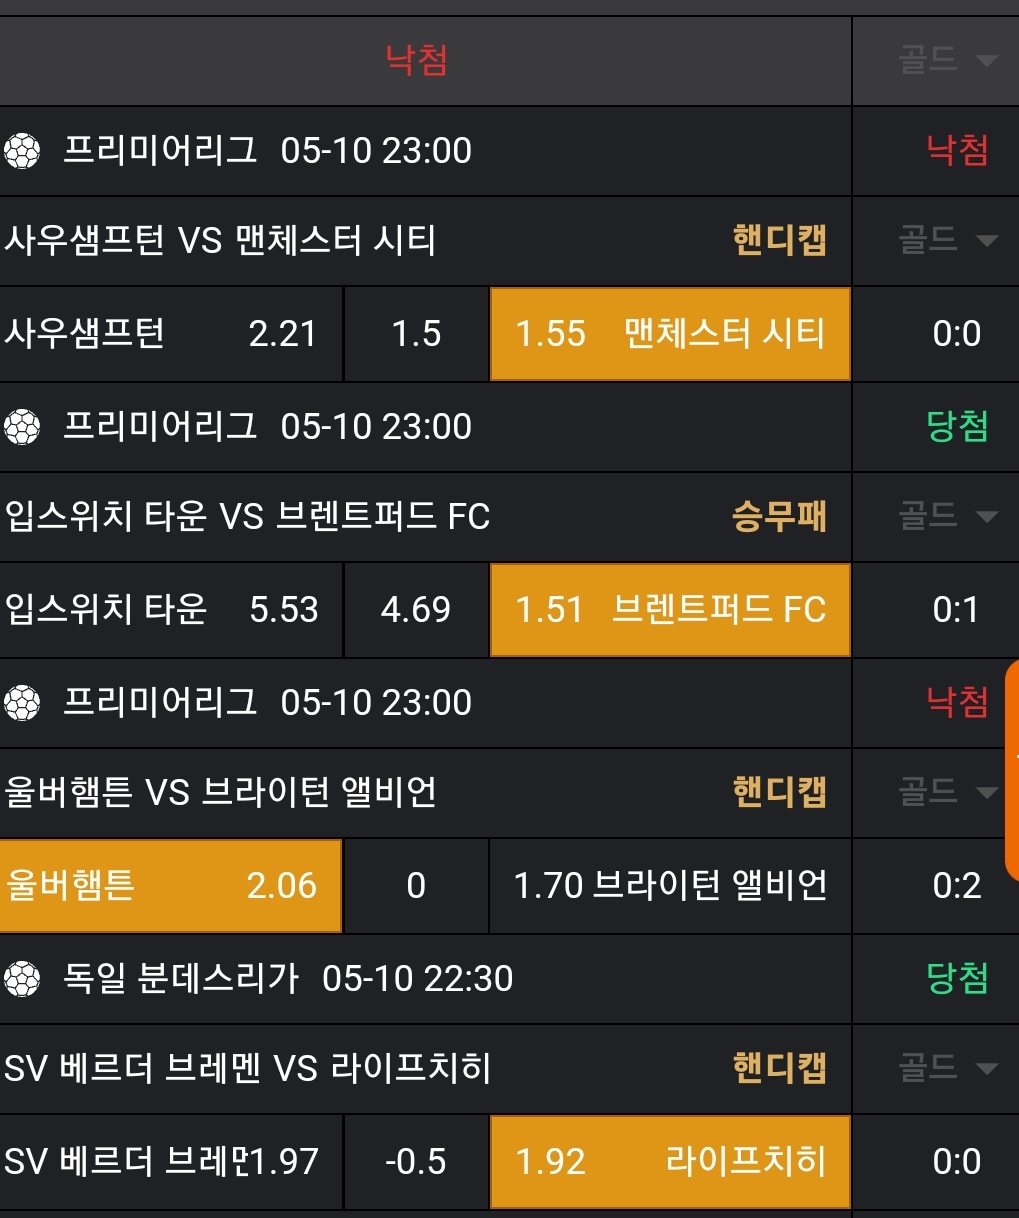The image size is (1019, 1218).
Task: Click soccer ball icon beside Southampton match league
Action: (x=22, y=151)
